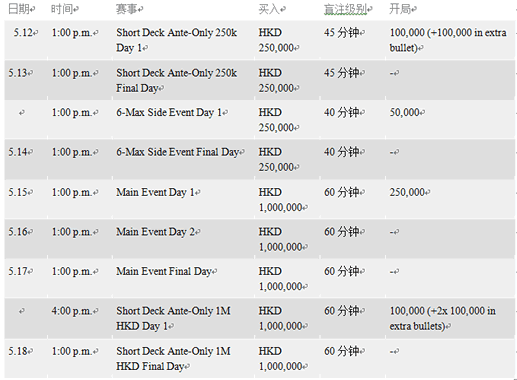The width and height of the screenshot is (517, 380).
Task: Select the 50,000 starting stack cell
Action: pyautogui.click(x=405, y=113)
